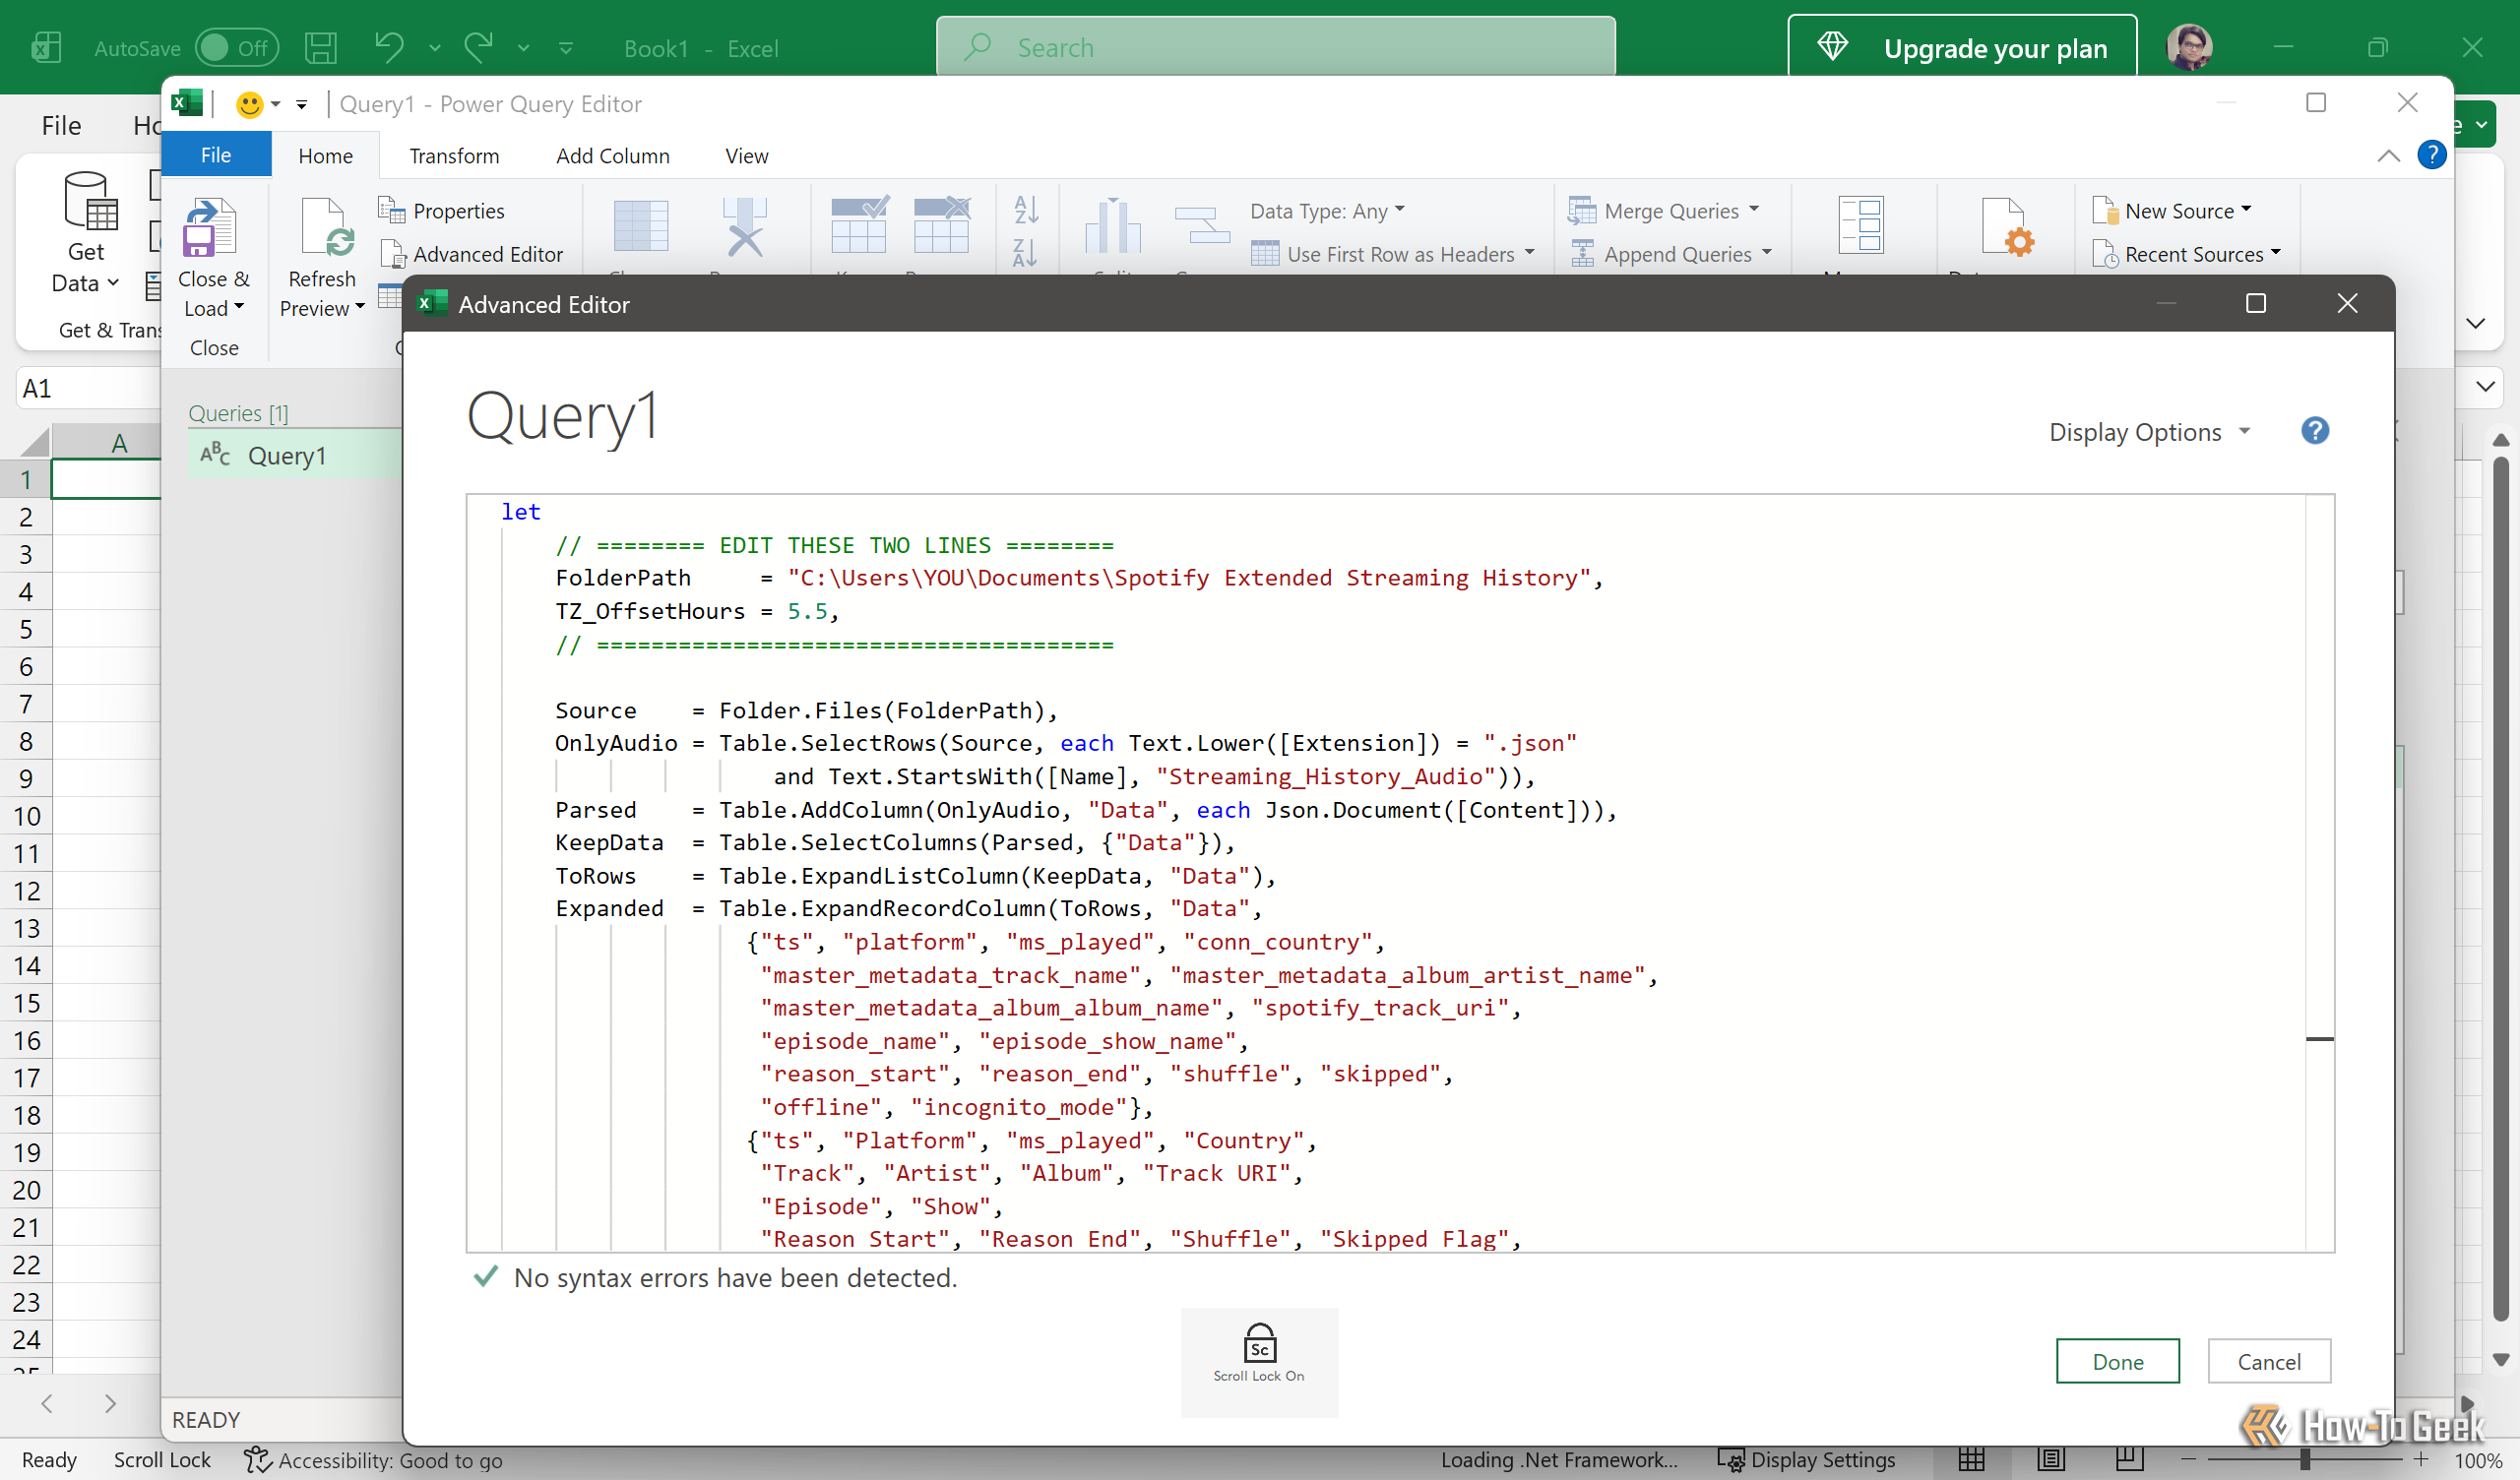The height and width of the screenshot is (1480, 2520).
Task: Click Close & Load icon
Action: pos(211,227)
